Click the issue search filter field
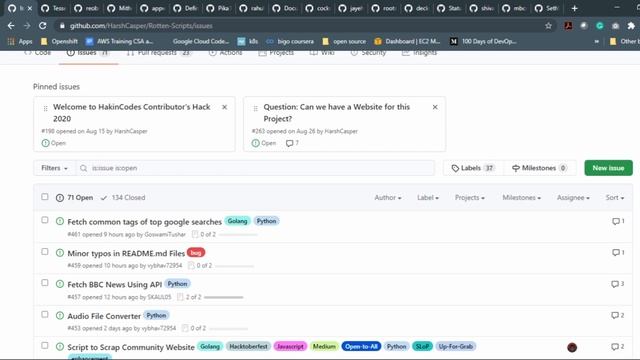This screenshot has height=360, width=640. (x=256, y=168)
